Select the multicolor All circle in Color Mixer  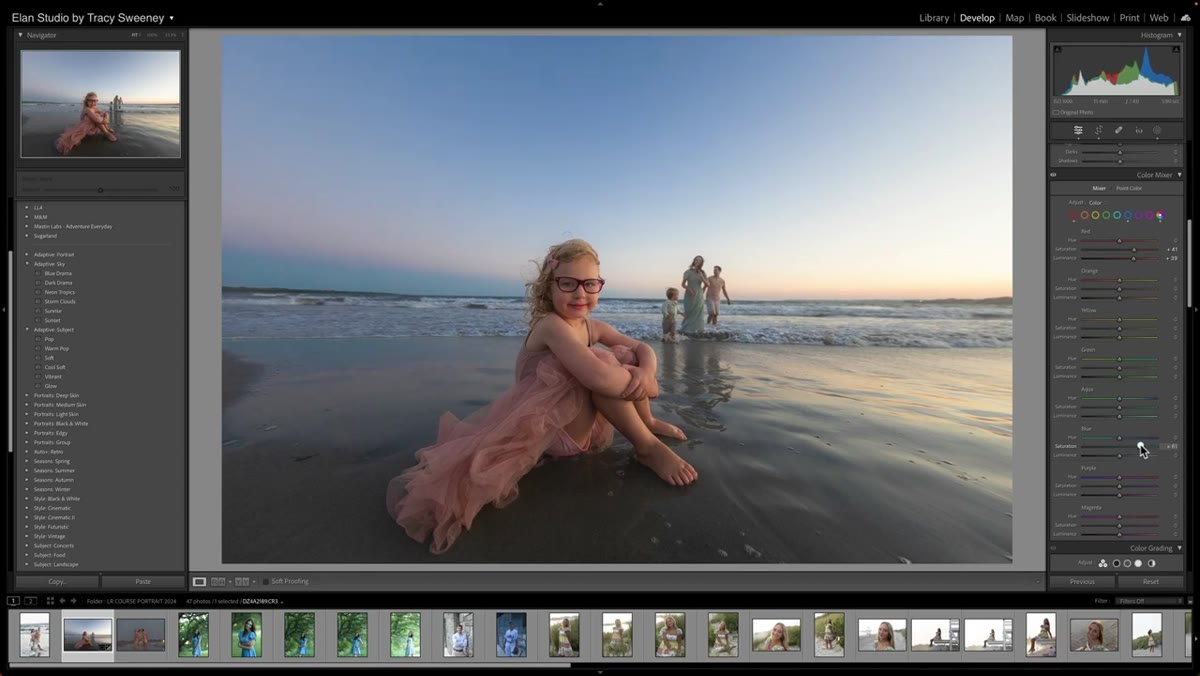pyautogui.click(x=1160, y=215)
